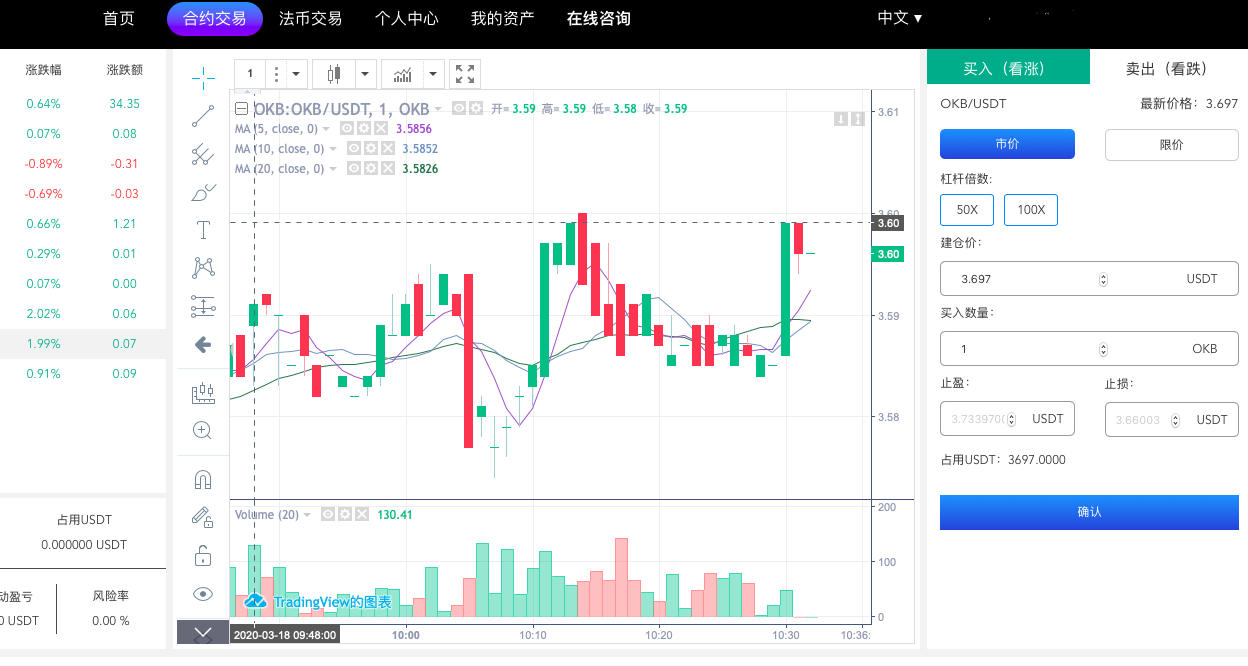Image resolution: width=1248 pixels, height=666 pixels.
Task: Open the indicator templates dropdown arrow
Action: click(433, 74)
